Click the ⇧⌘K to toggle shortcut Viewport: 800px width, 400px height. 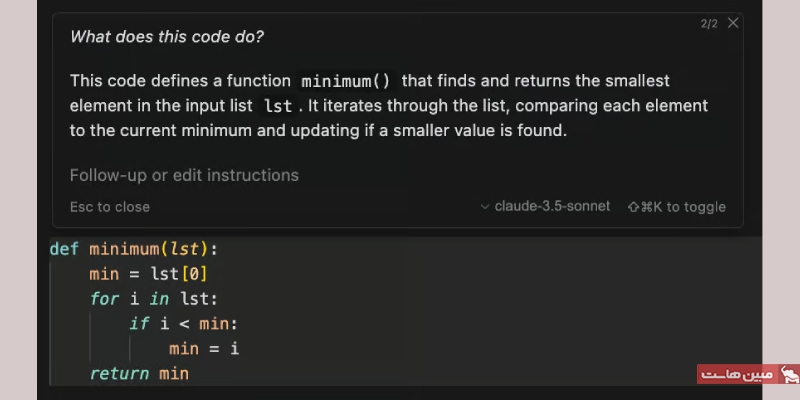pyautogui.click(x=677, y=207)
